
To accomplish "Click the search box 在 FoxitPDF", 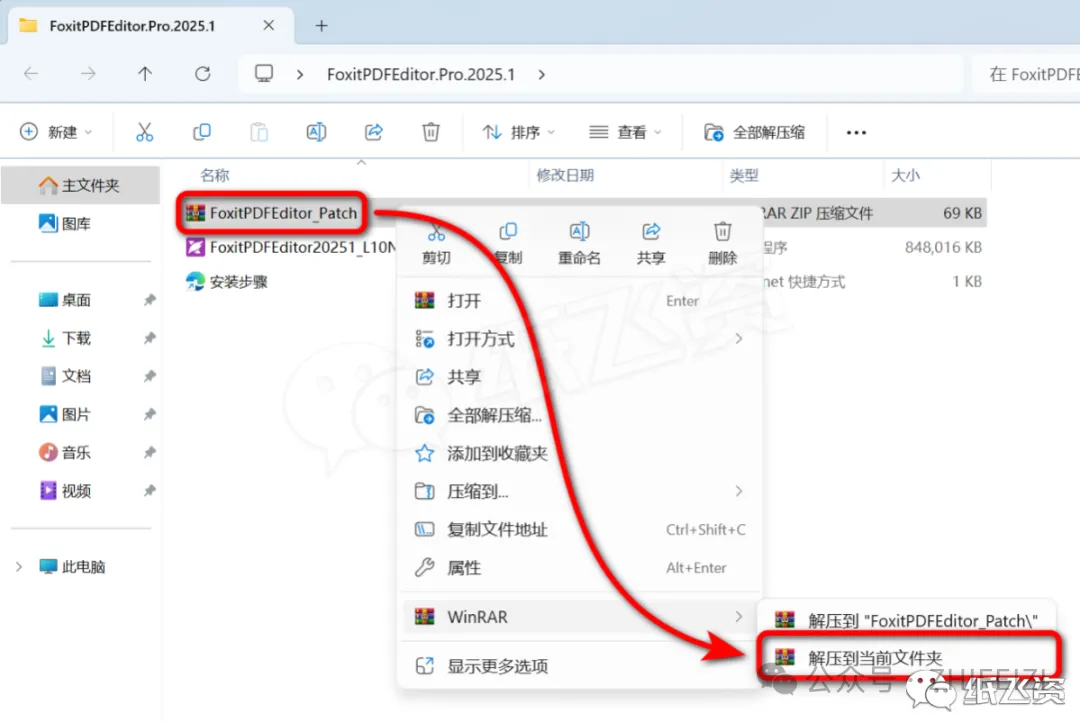I will tap(1026, 74).
